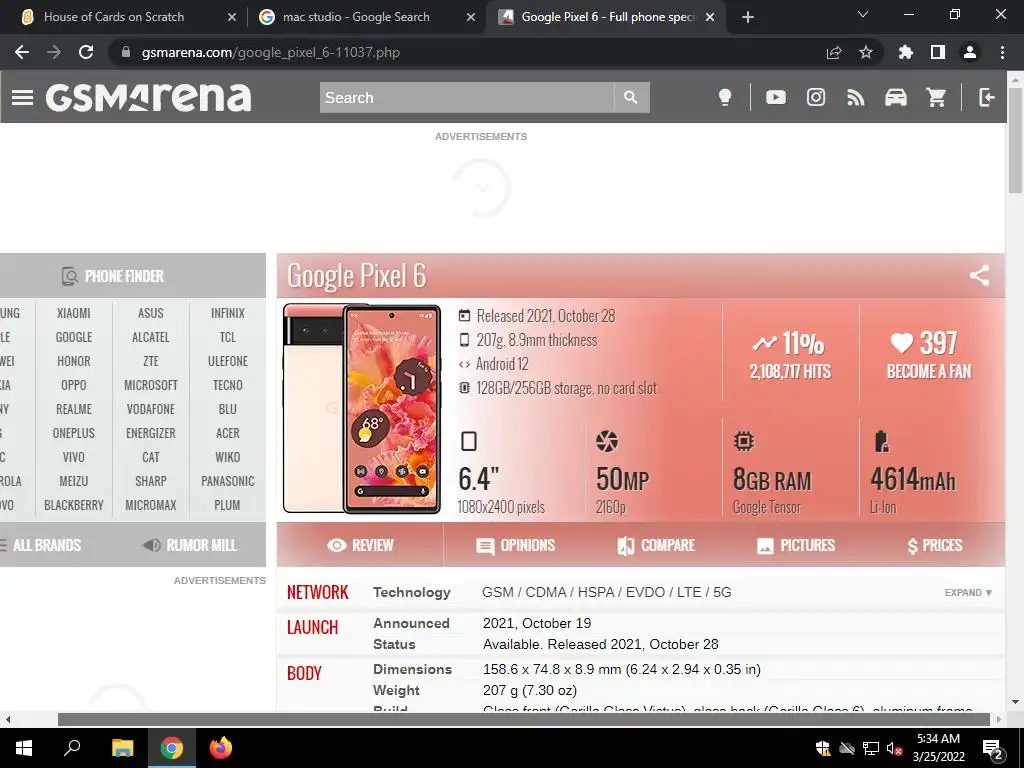Open the Microsoft brand link

(151, 385)
